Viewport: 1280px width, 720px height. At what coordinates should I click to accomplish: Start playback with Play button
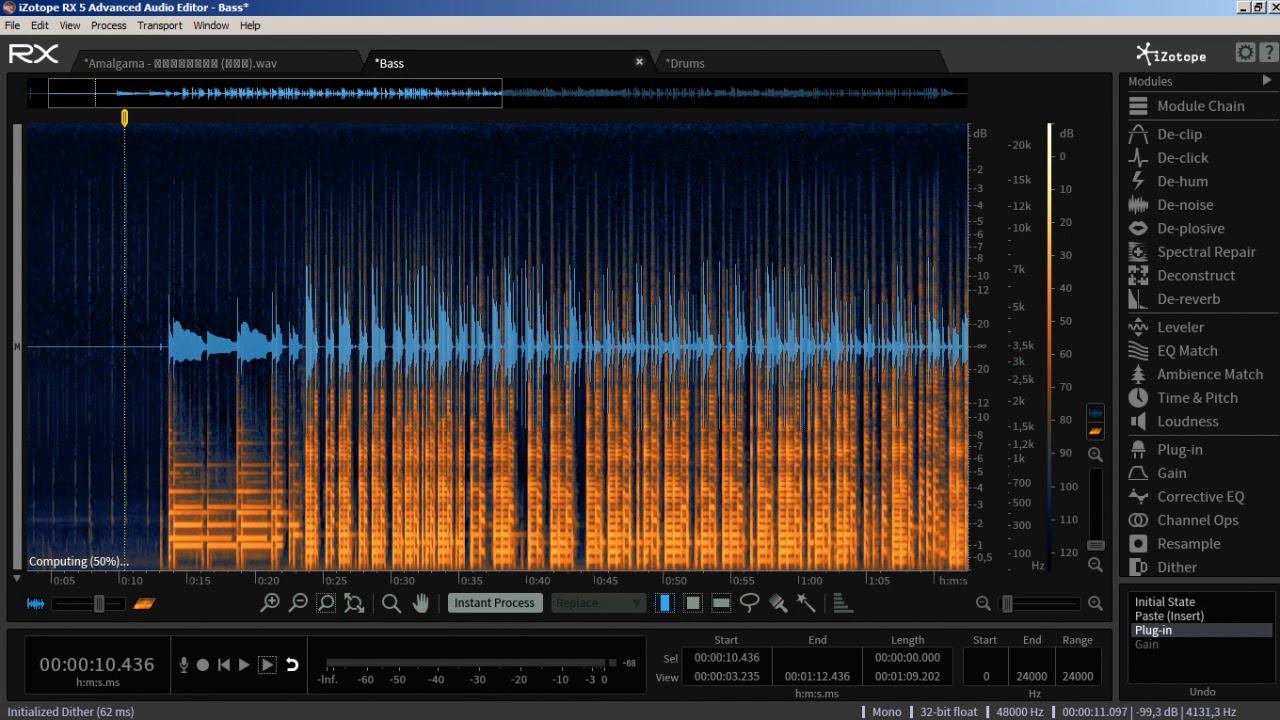pos(244,664)
